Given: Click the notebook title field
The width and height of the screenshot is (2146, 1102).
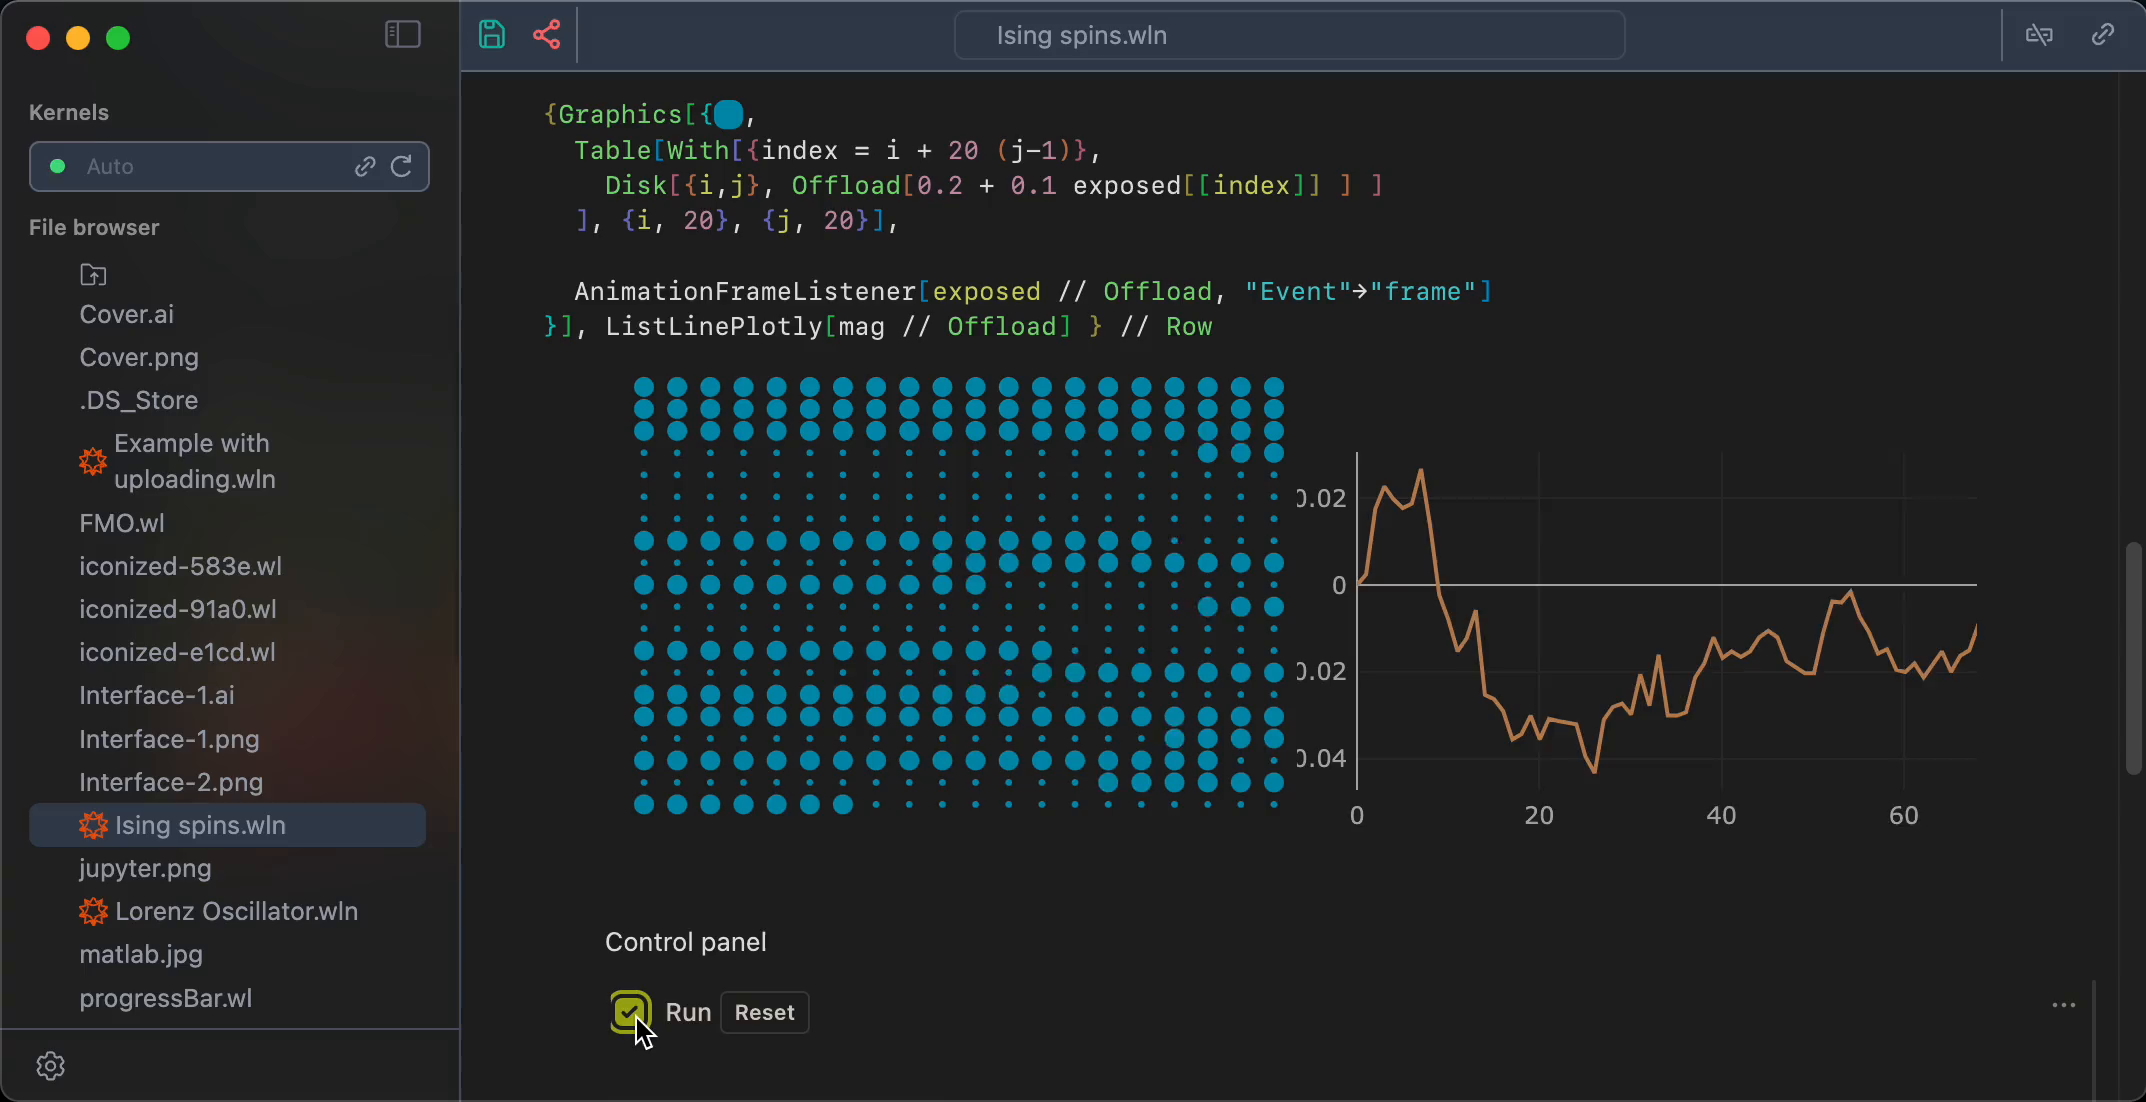Looking at the screenshot, I should click(x=1288, y=35).
